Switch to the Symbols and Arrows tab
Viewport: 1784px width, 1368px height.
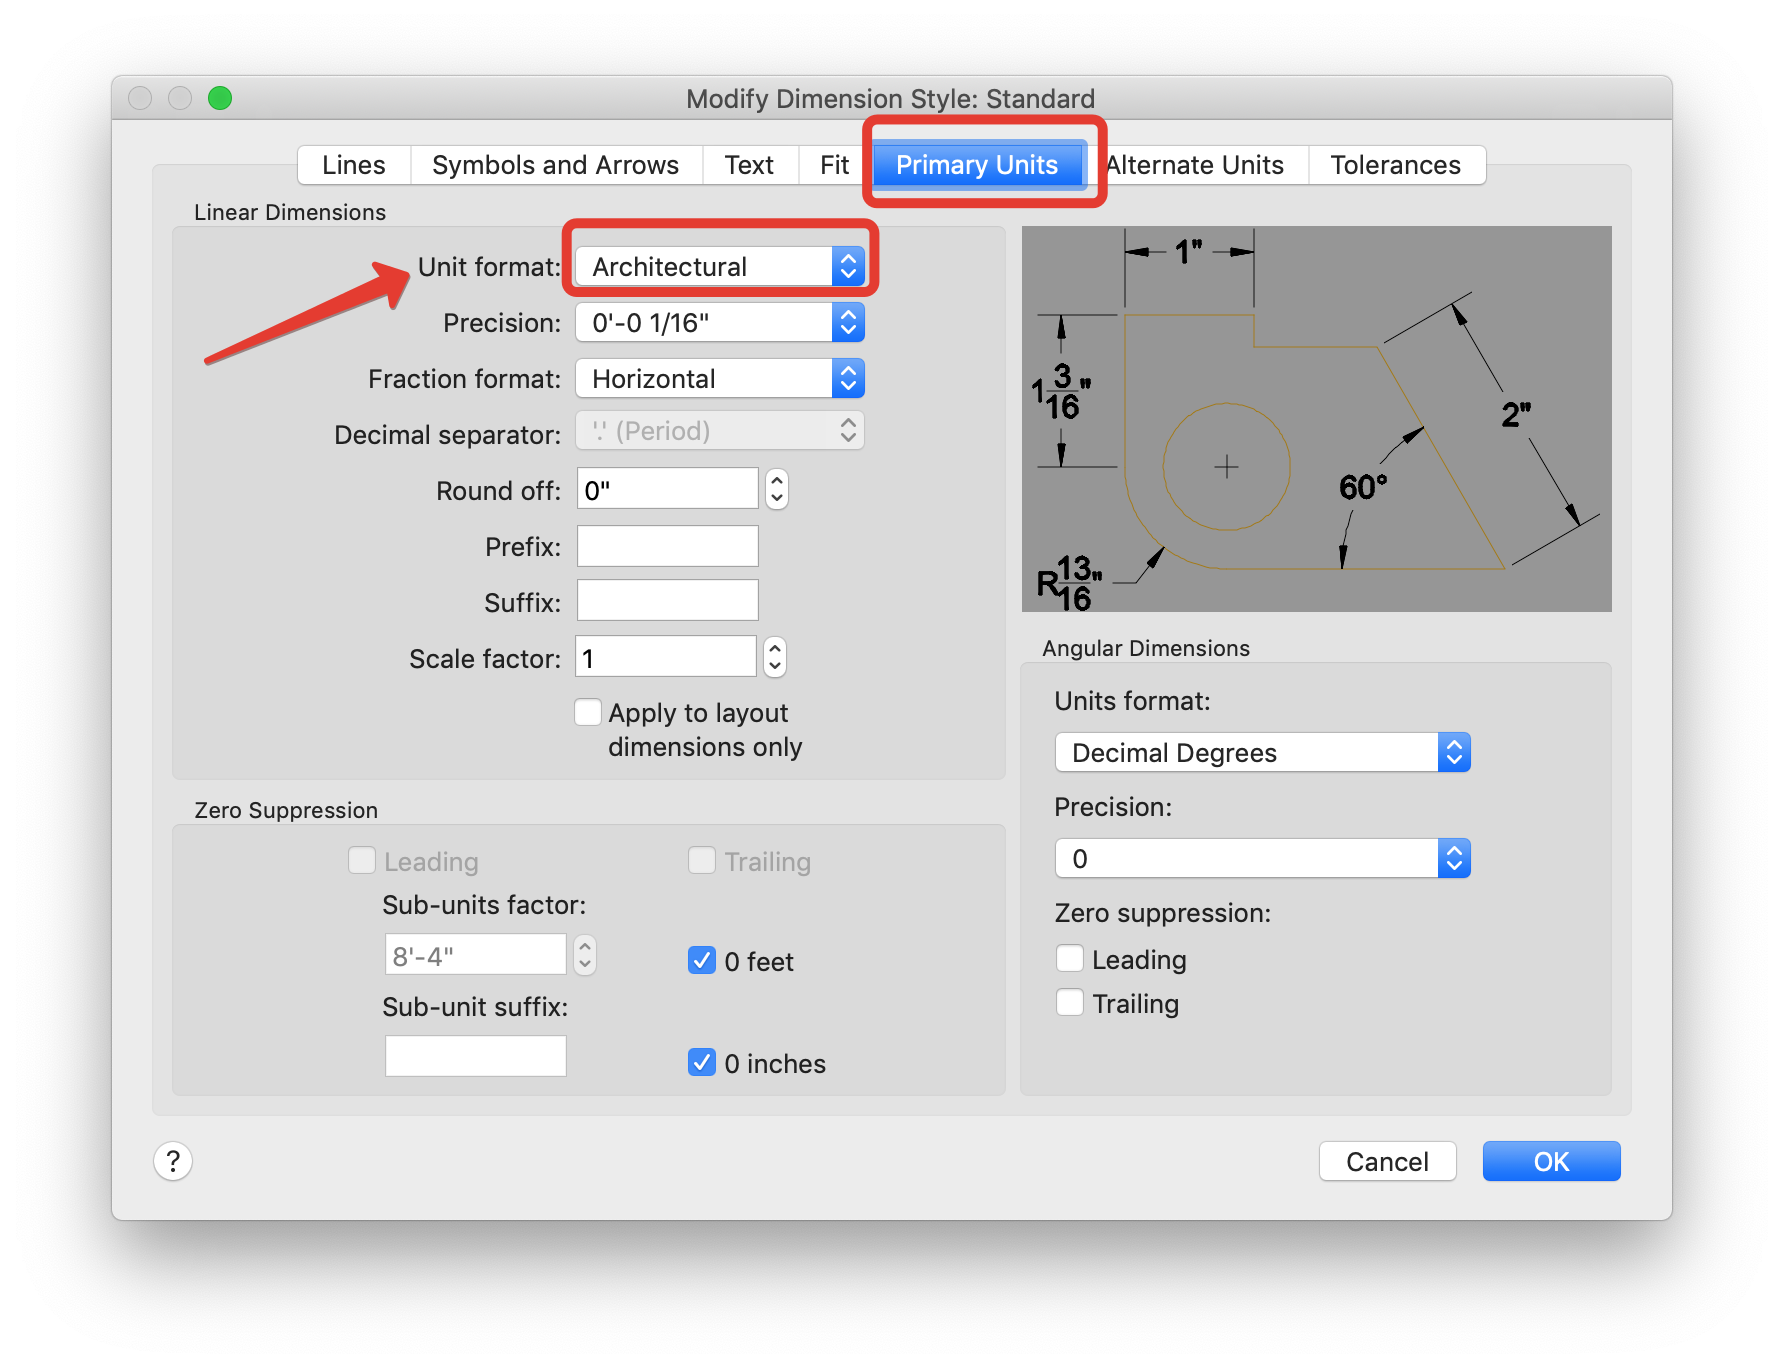click(556, 165)
